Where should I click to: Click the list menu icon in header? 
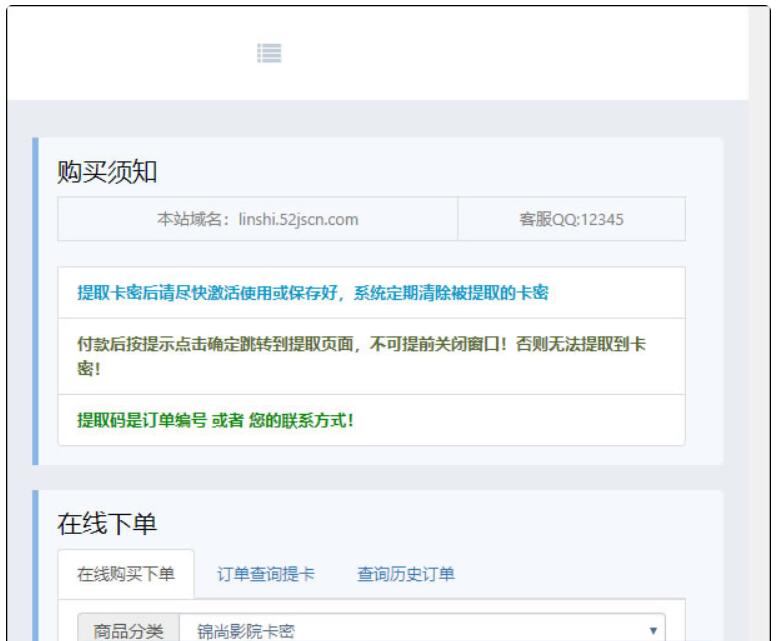point(268,52)
